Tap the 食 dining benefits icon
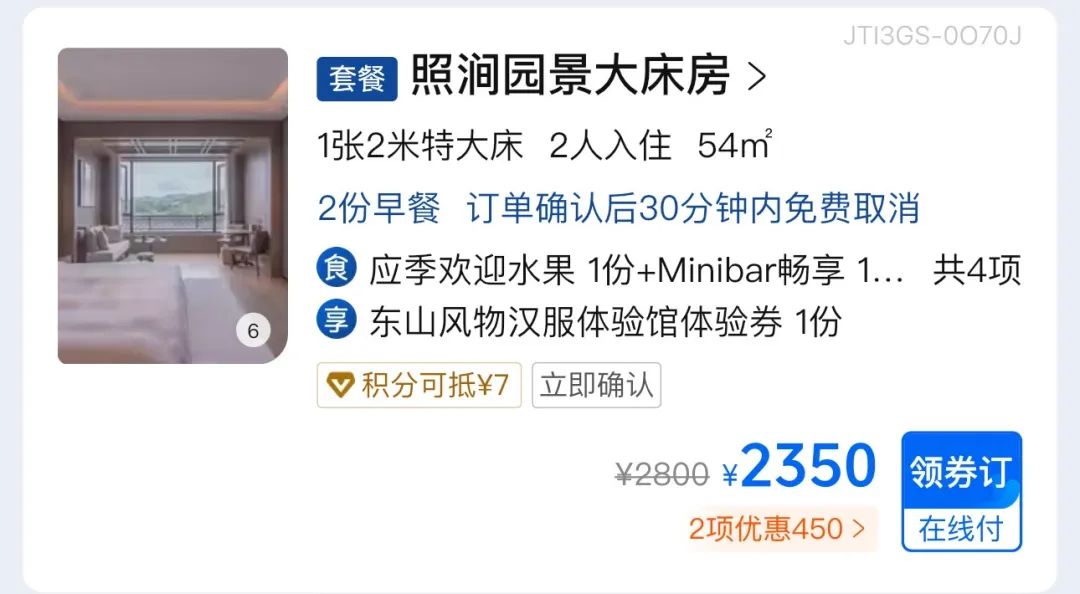This screenshot has width=1080, height=594. [x=337, y=267]
